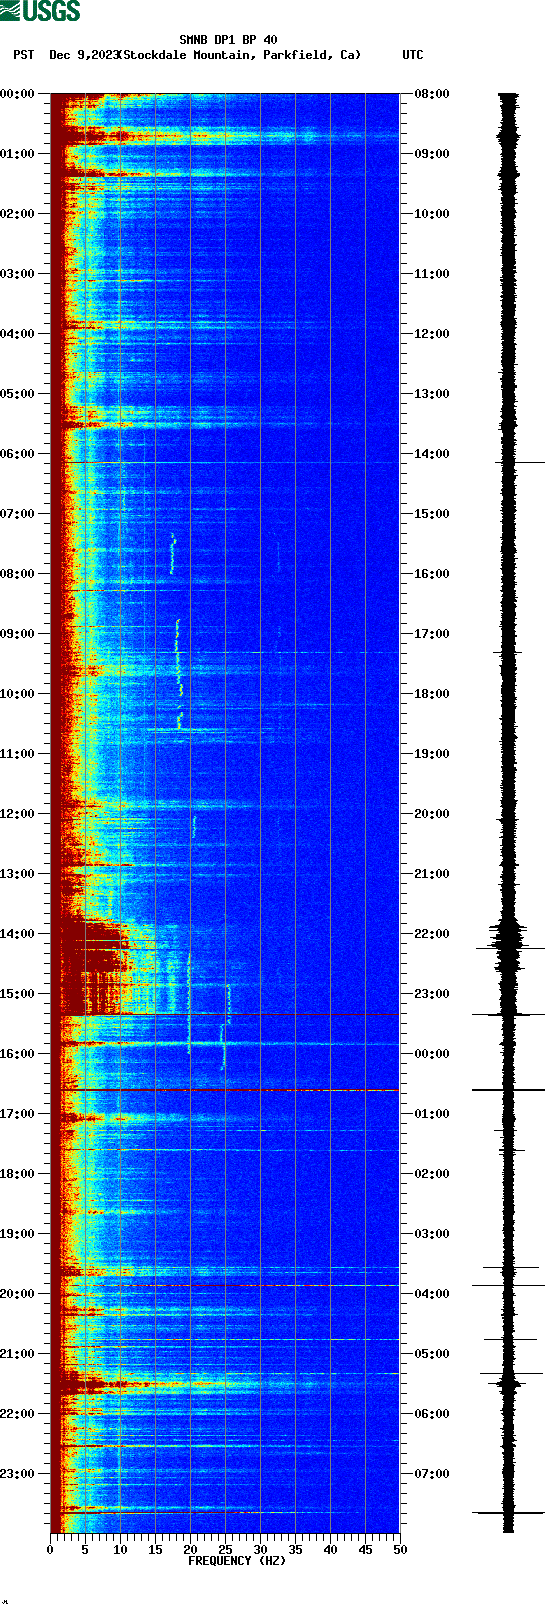Viewport: 552px width, 1613px height.
Task: Click the 03:00 PST time label
Action: [x=18, y=274]
